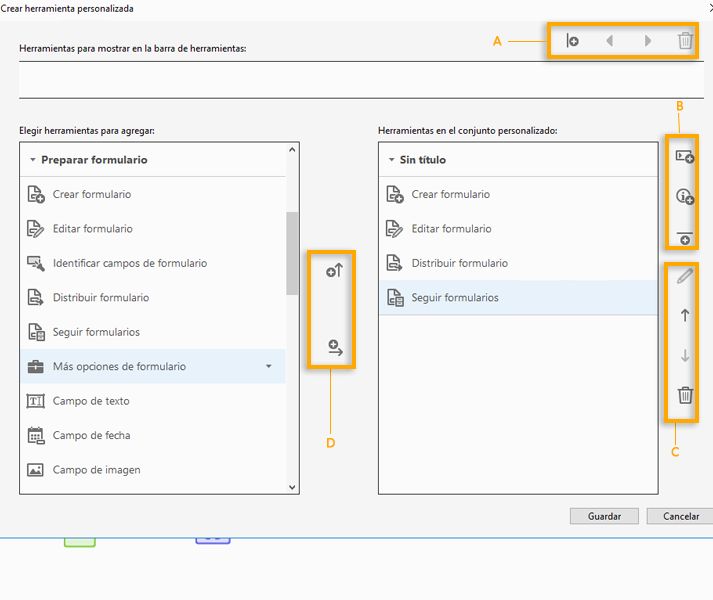Select 'Identificar campos de formulario' text

[130, 263]
